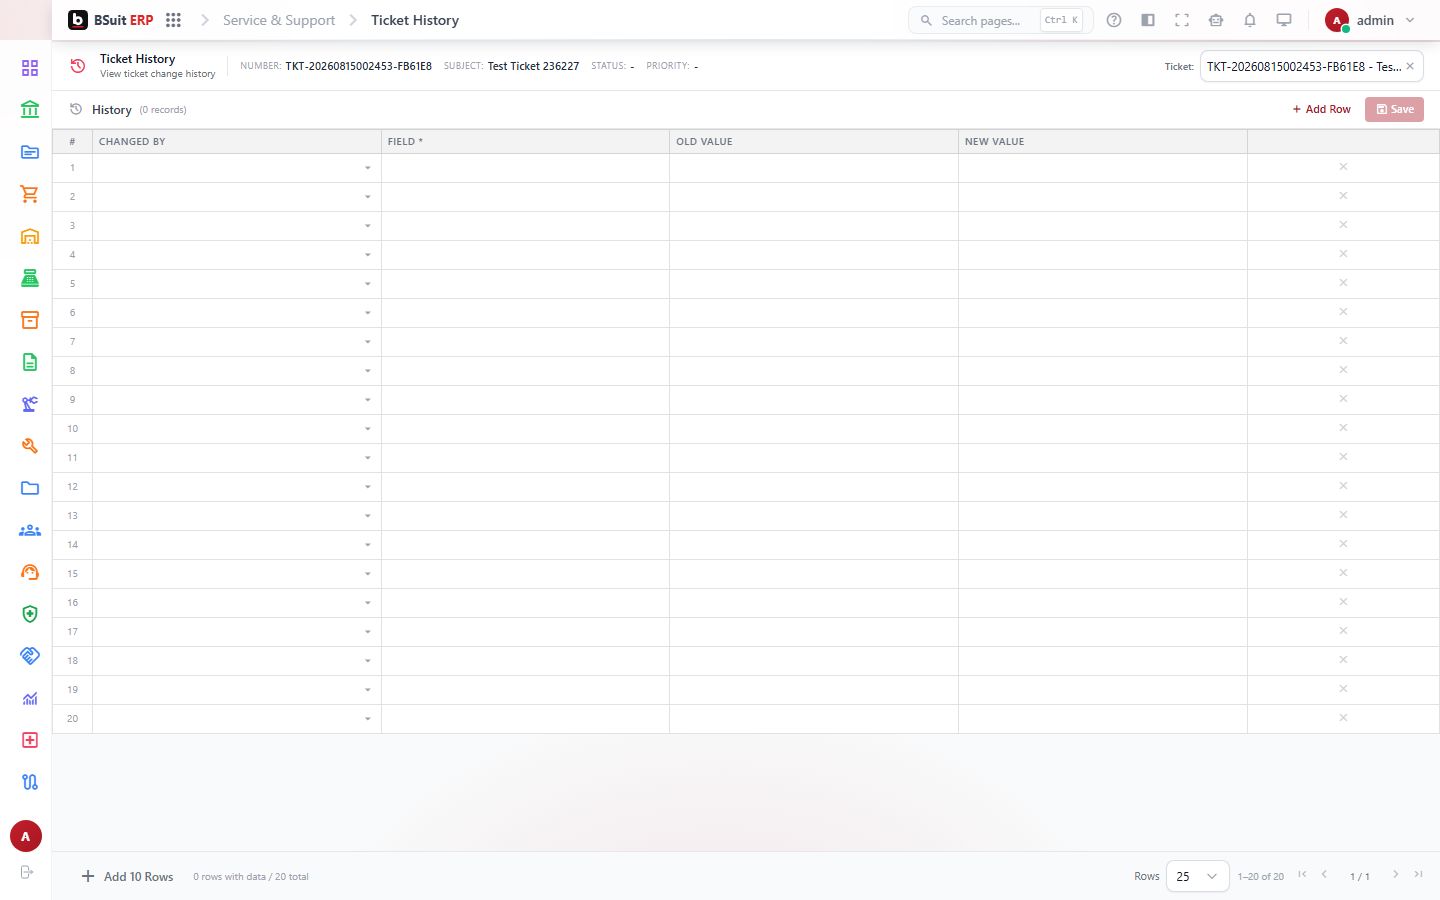This screenshot has height=900, width=1440.
Task: Open the green cash register icon
Action: pos(30,278)
